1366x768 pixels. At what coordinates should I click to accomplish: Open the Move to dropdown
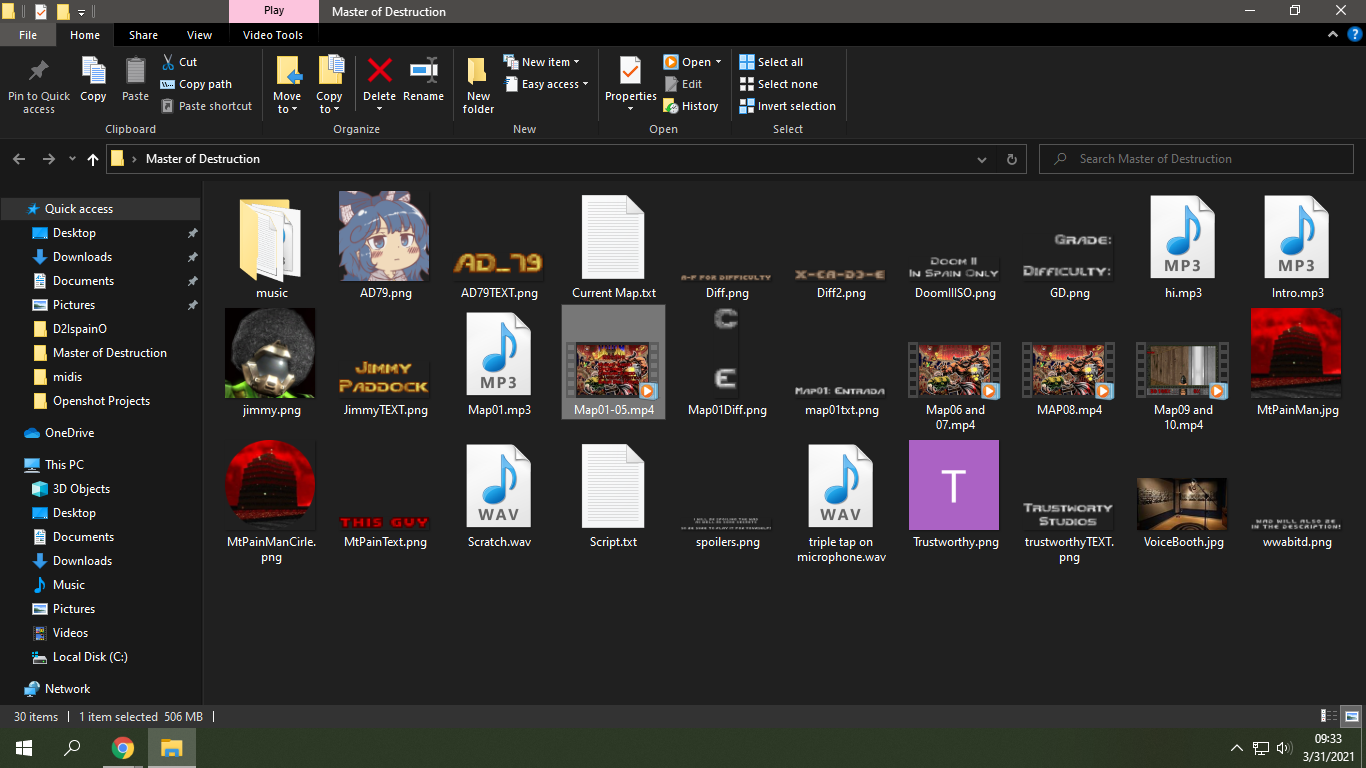pos(287,103)
